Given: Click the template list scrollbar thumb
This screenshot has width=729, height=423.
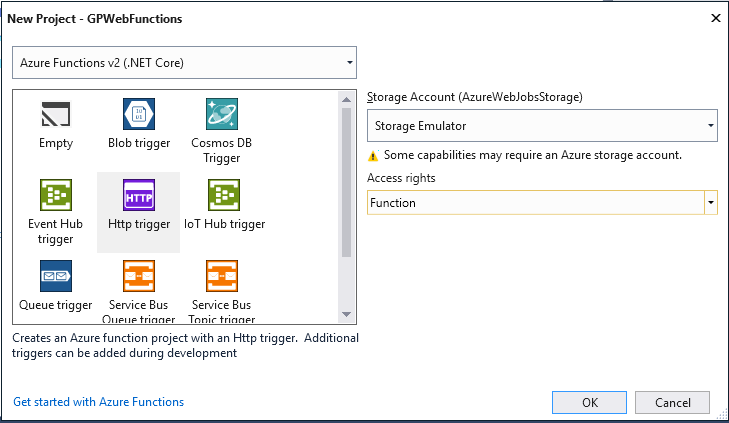Looking at the screenshot, I should click(x=346, y=182).
